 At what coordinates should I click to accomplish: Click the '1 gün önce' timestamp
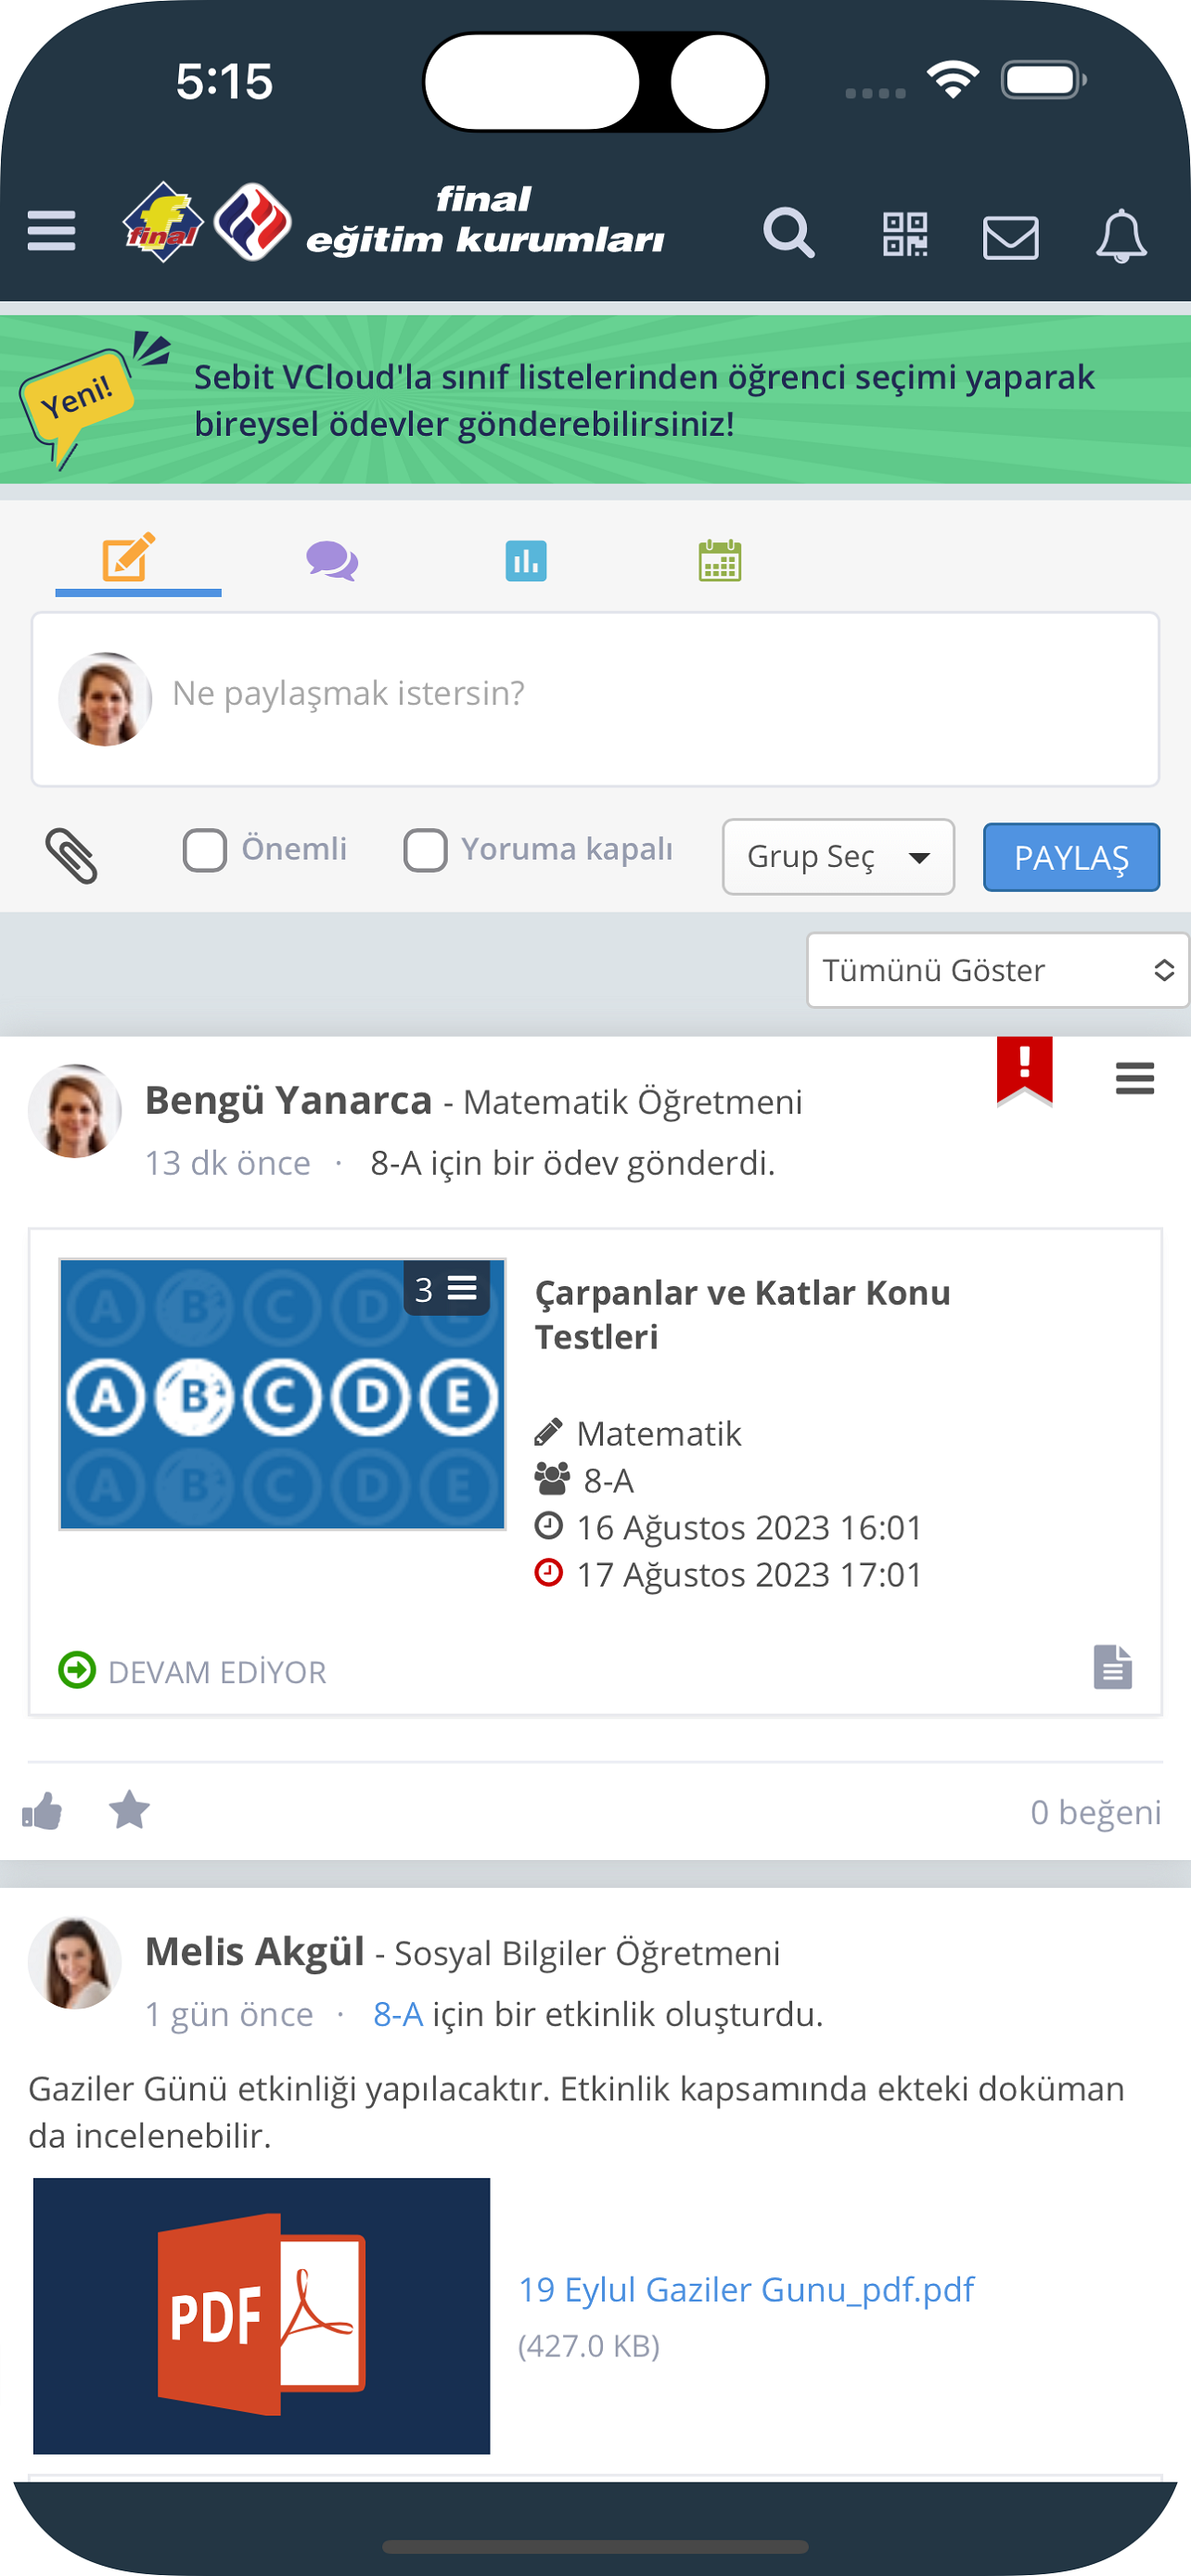point(229,2014)
